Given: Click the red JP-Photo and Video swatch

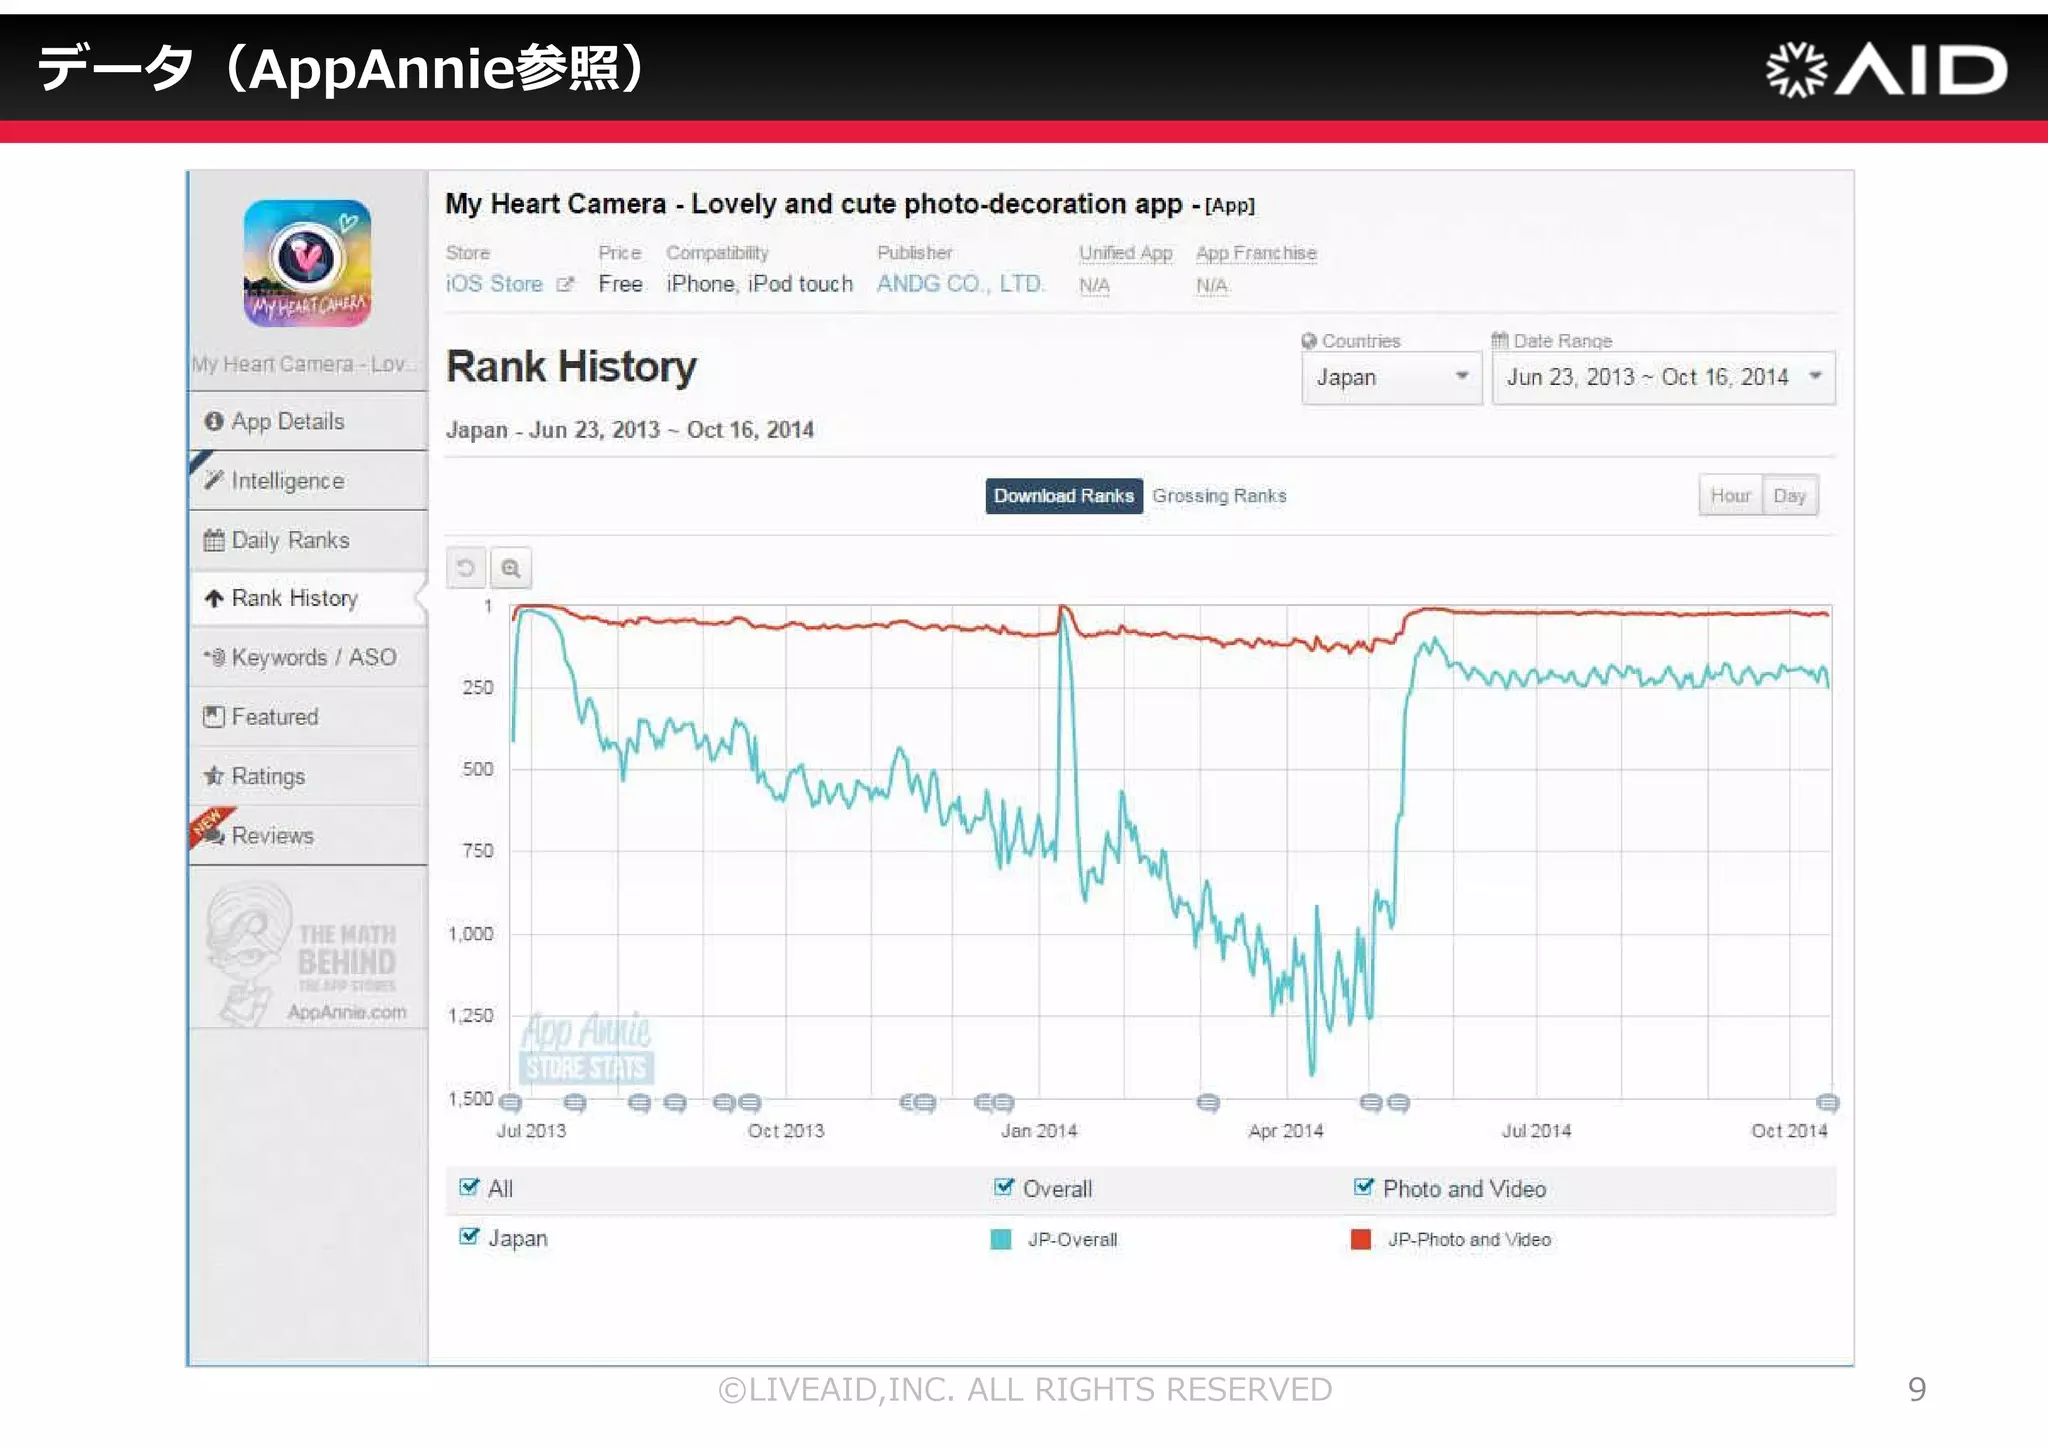Looking at the screenshot, I should tap(1361, 1239).
